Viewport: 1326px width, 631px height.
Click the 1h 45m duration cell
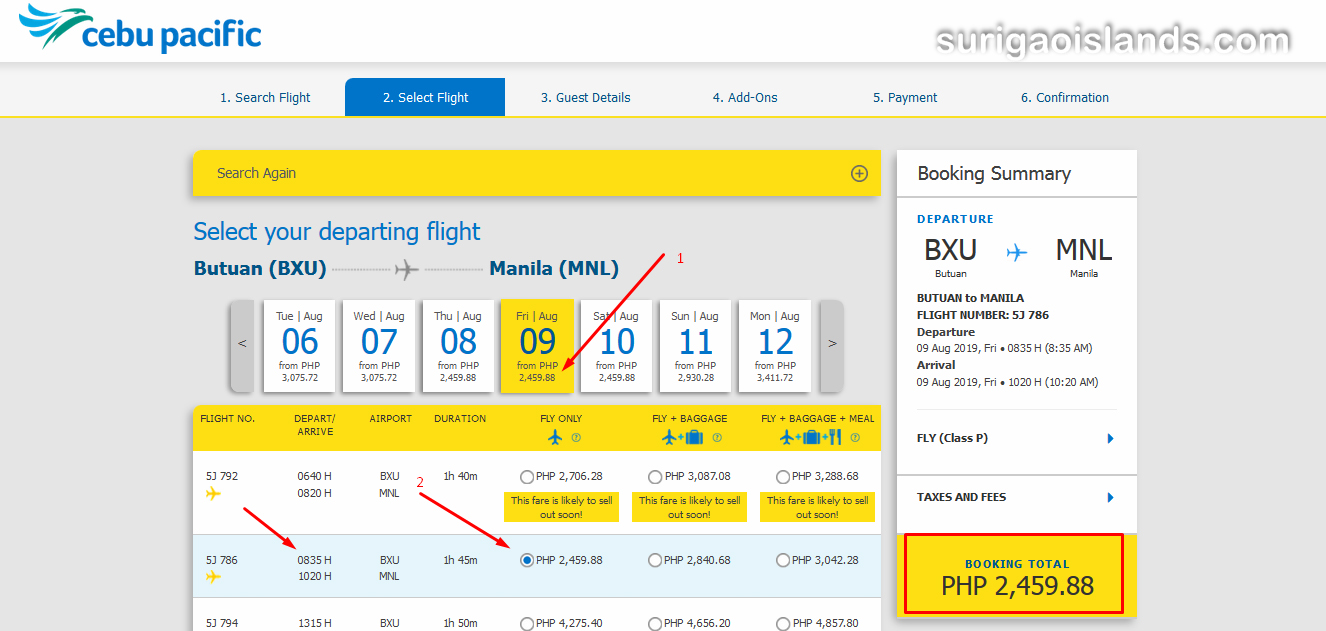coord(460,560)
